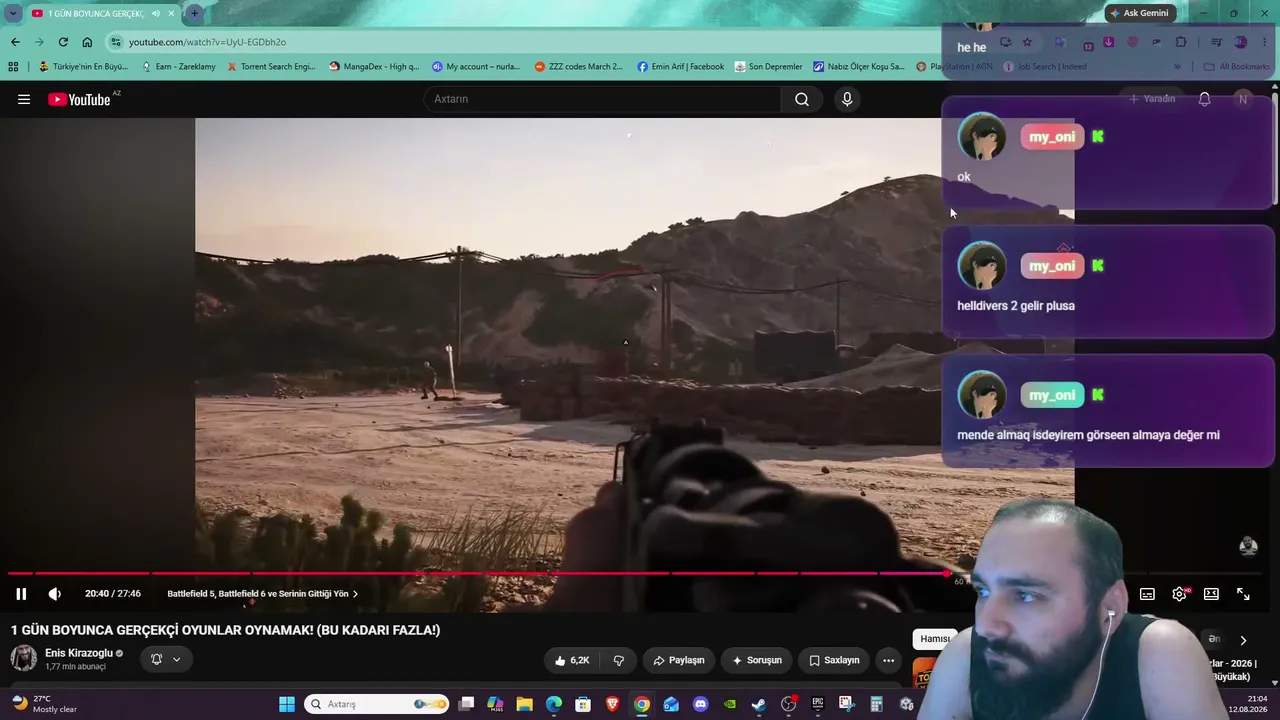Open the Torrent Search Engi... bookmark
The width and height of the screenshot is (1280, 720).
pyautogui.click(x=271, y=67)
